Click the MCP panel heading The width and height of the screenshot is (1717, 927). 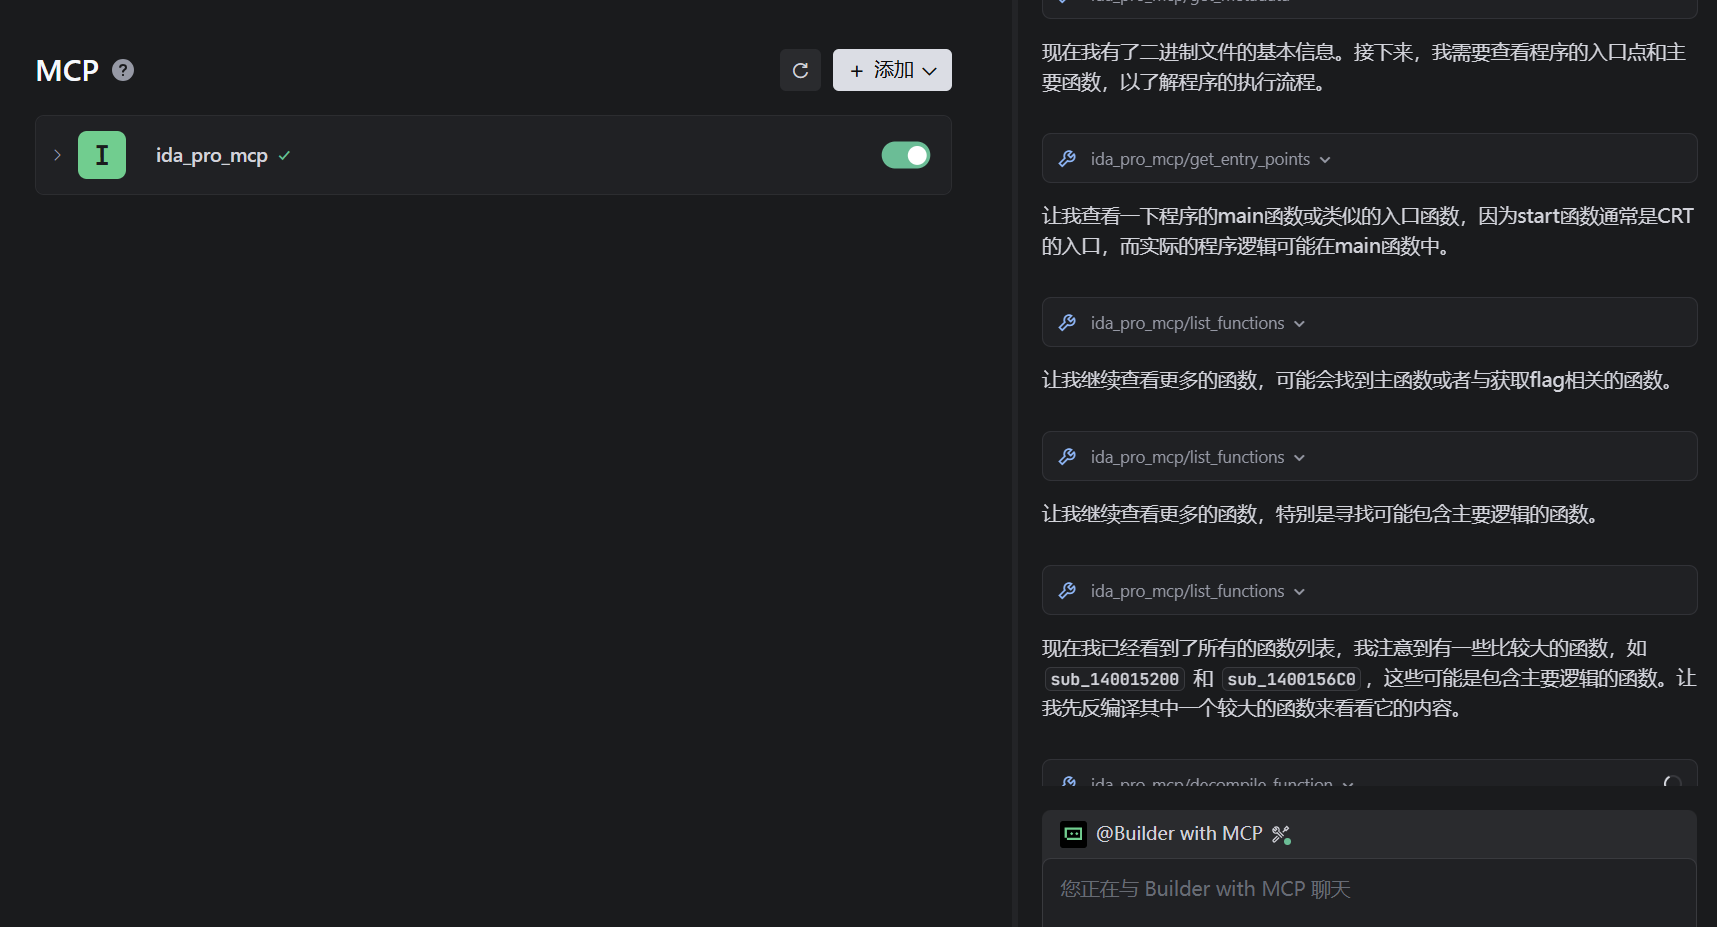[67, 70]
